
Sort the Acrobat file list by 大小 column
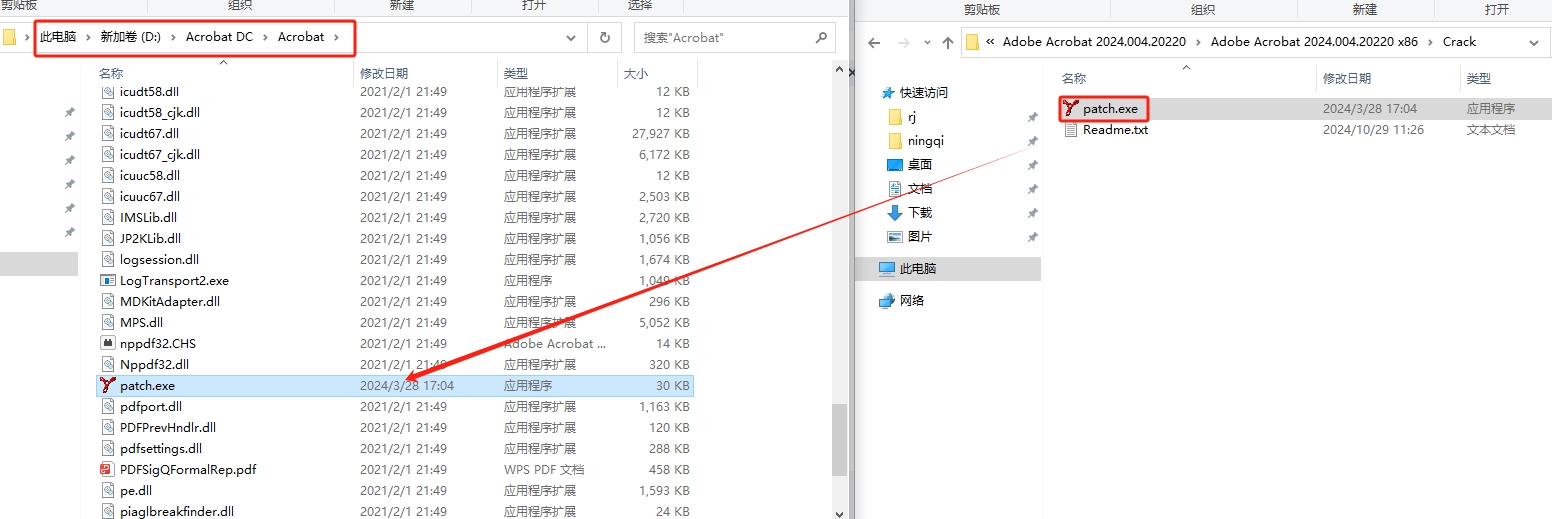[x=636, y=73]
